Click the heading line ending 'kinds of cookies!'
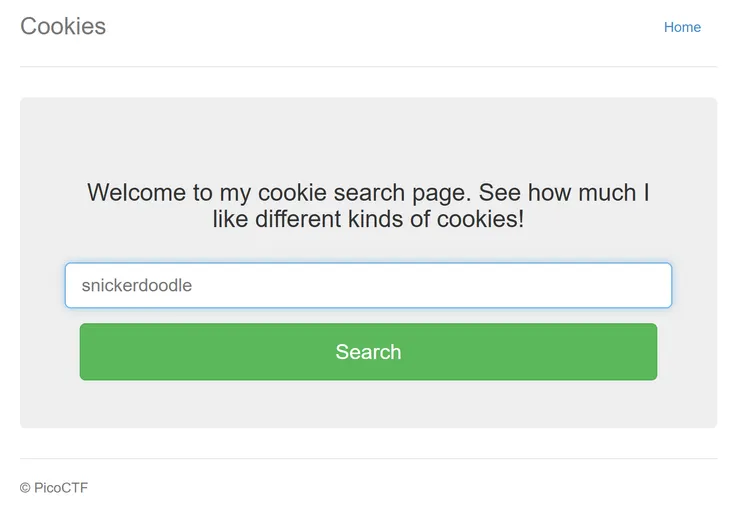This screenshot has width=740, height=507. (x=368, y=219)
